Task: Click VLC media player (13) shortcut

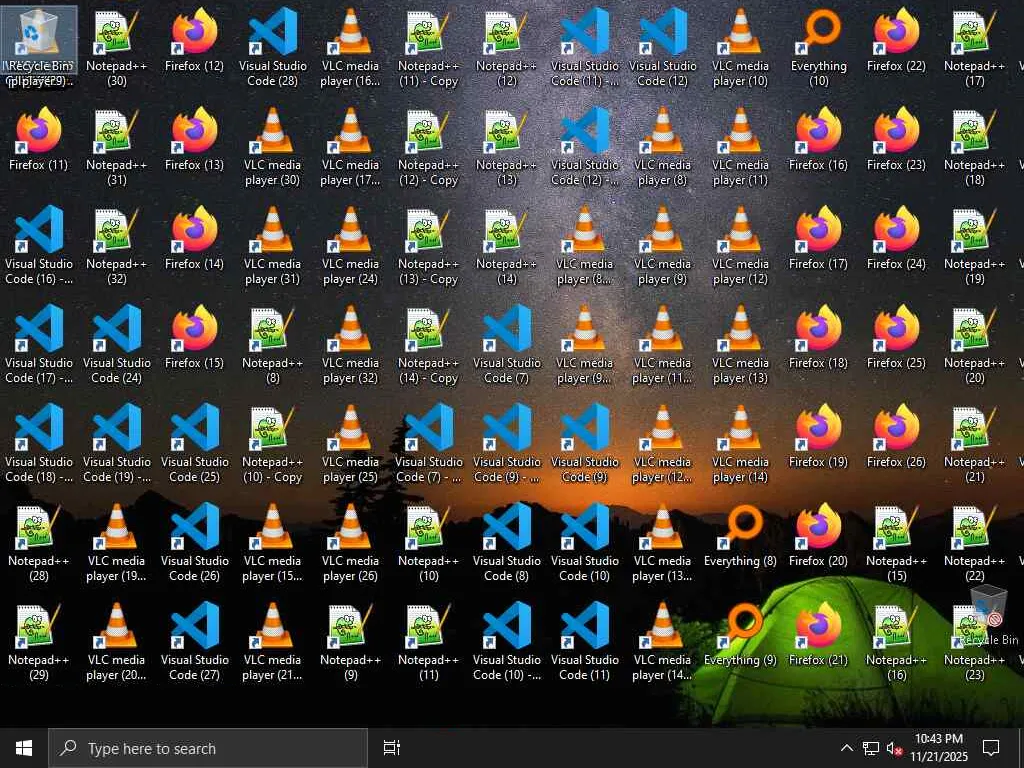Action: tap(740, 345)
